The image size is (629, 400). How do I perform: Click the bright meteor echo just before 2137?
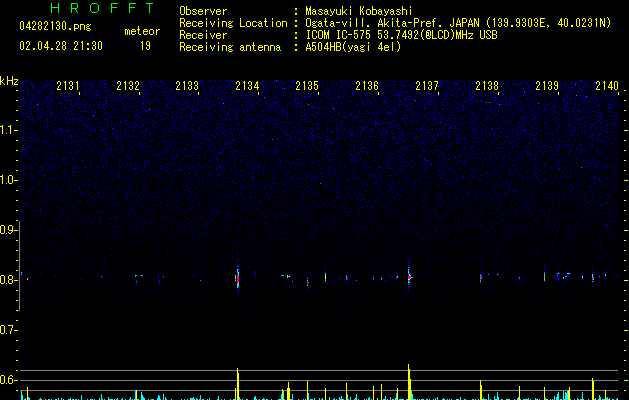tap(409, 276)
